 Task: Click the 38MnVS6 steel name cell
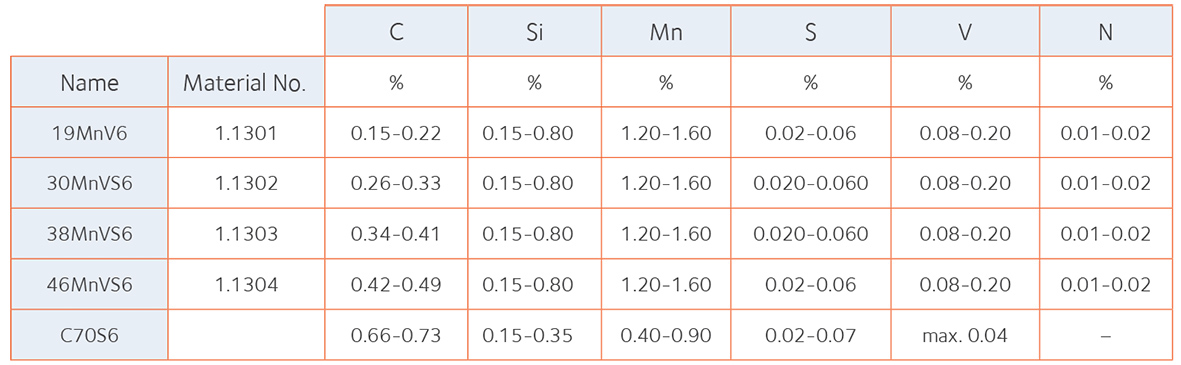89,233
